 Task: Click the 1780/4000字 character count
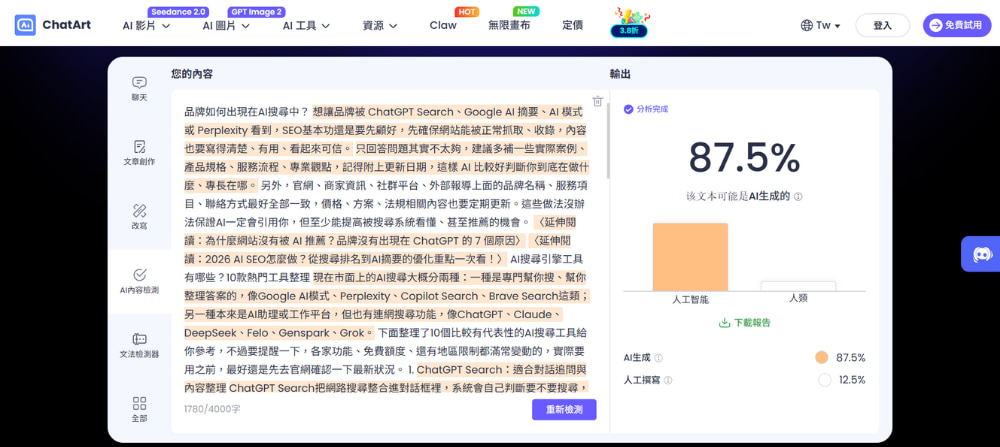pyautogui.click(x=212, y=409)
